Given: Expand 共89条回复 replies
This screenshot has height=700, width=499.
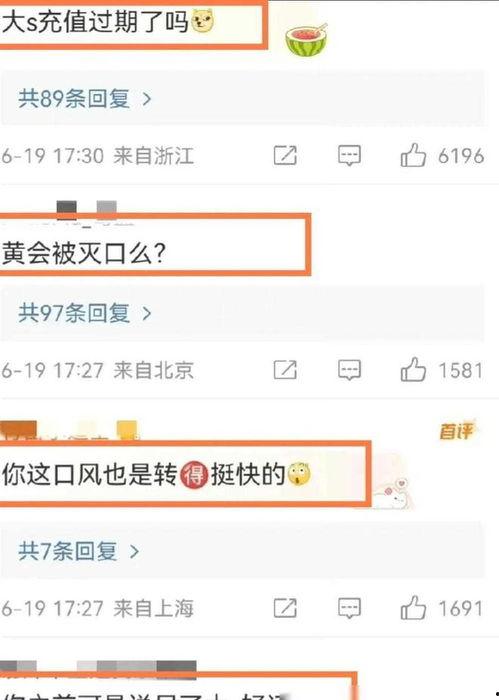Looking at the screenshot, I should (85, 98).
